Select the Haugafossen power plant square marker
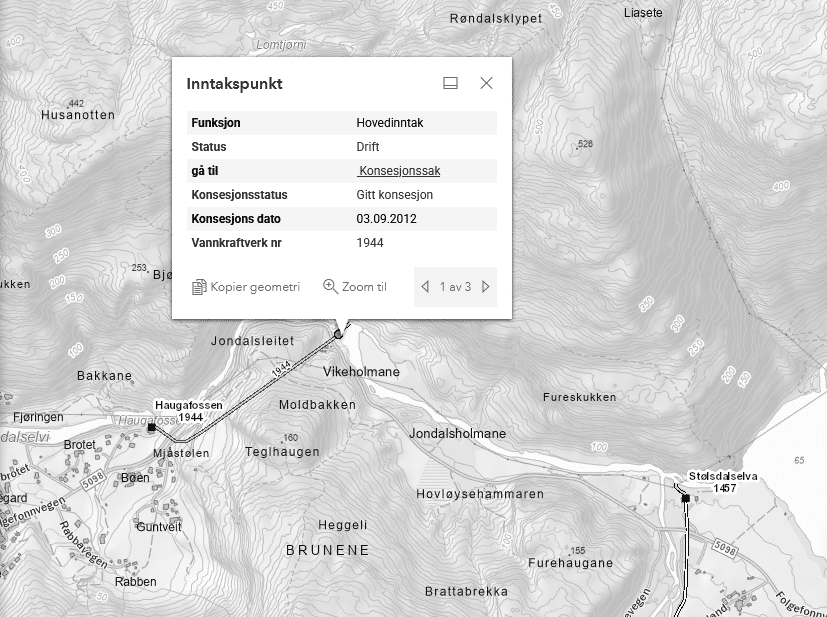Viewport: 827px width, 617px height. click(x=151, y=427)
